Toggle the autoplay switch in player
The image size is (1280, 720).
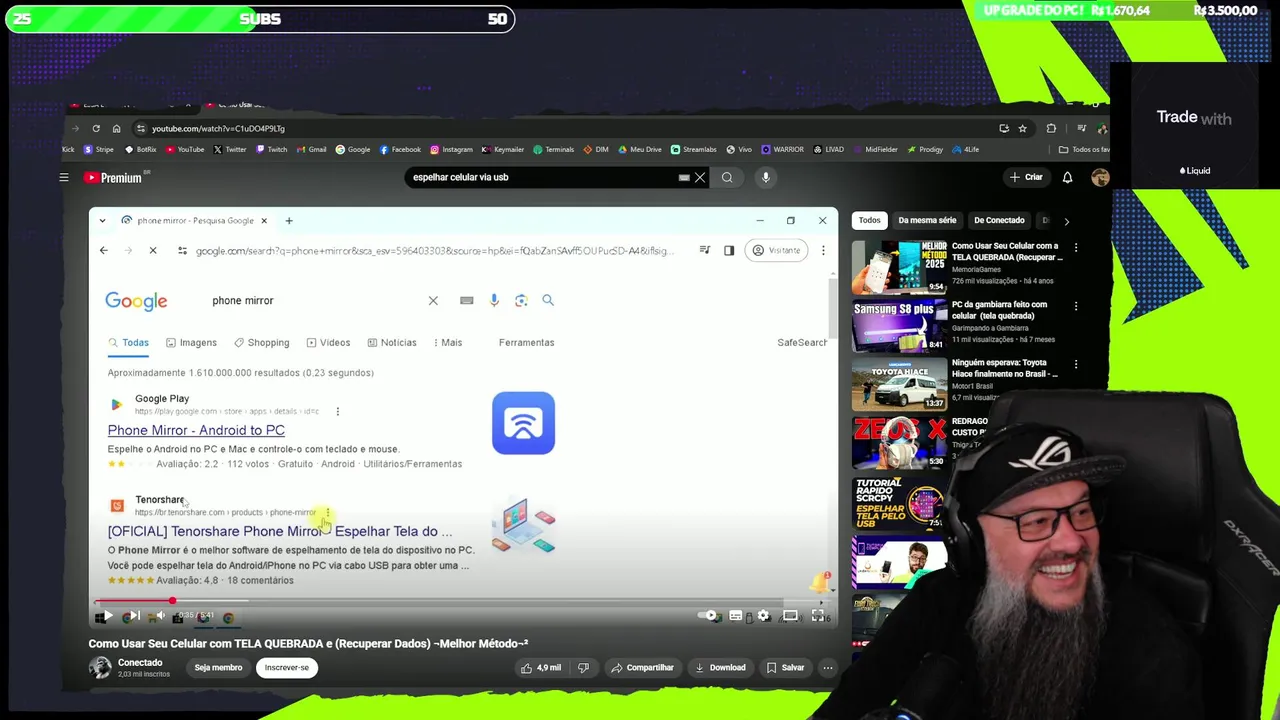coord(710,616)
